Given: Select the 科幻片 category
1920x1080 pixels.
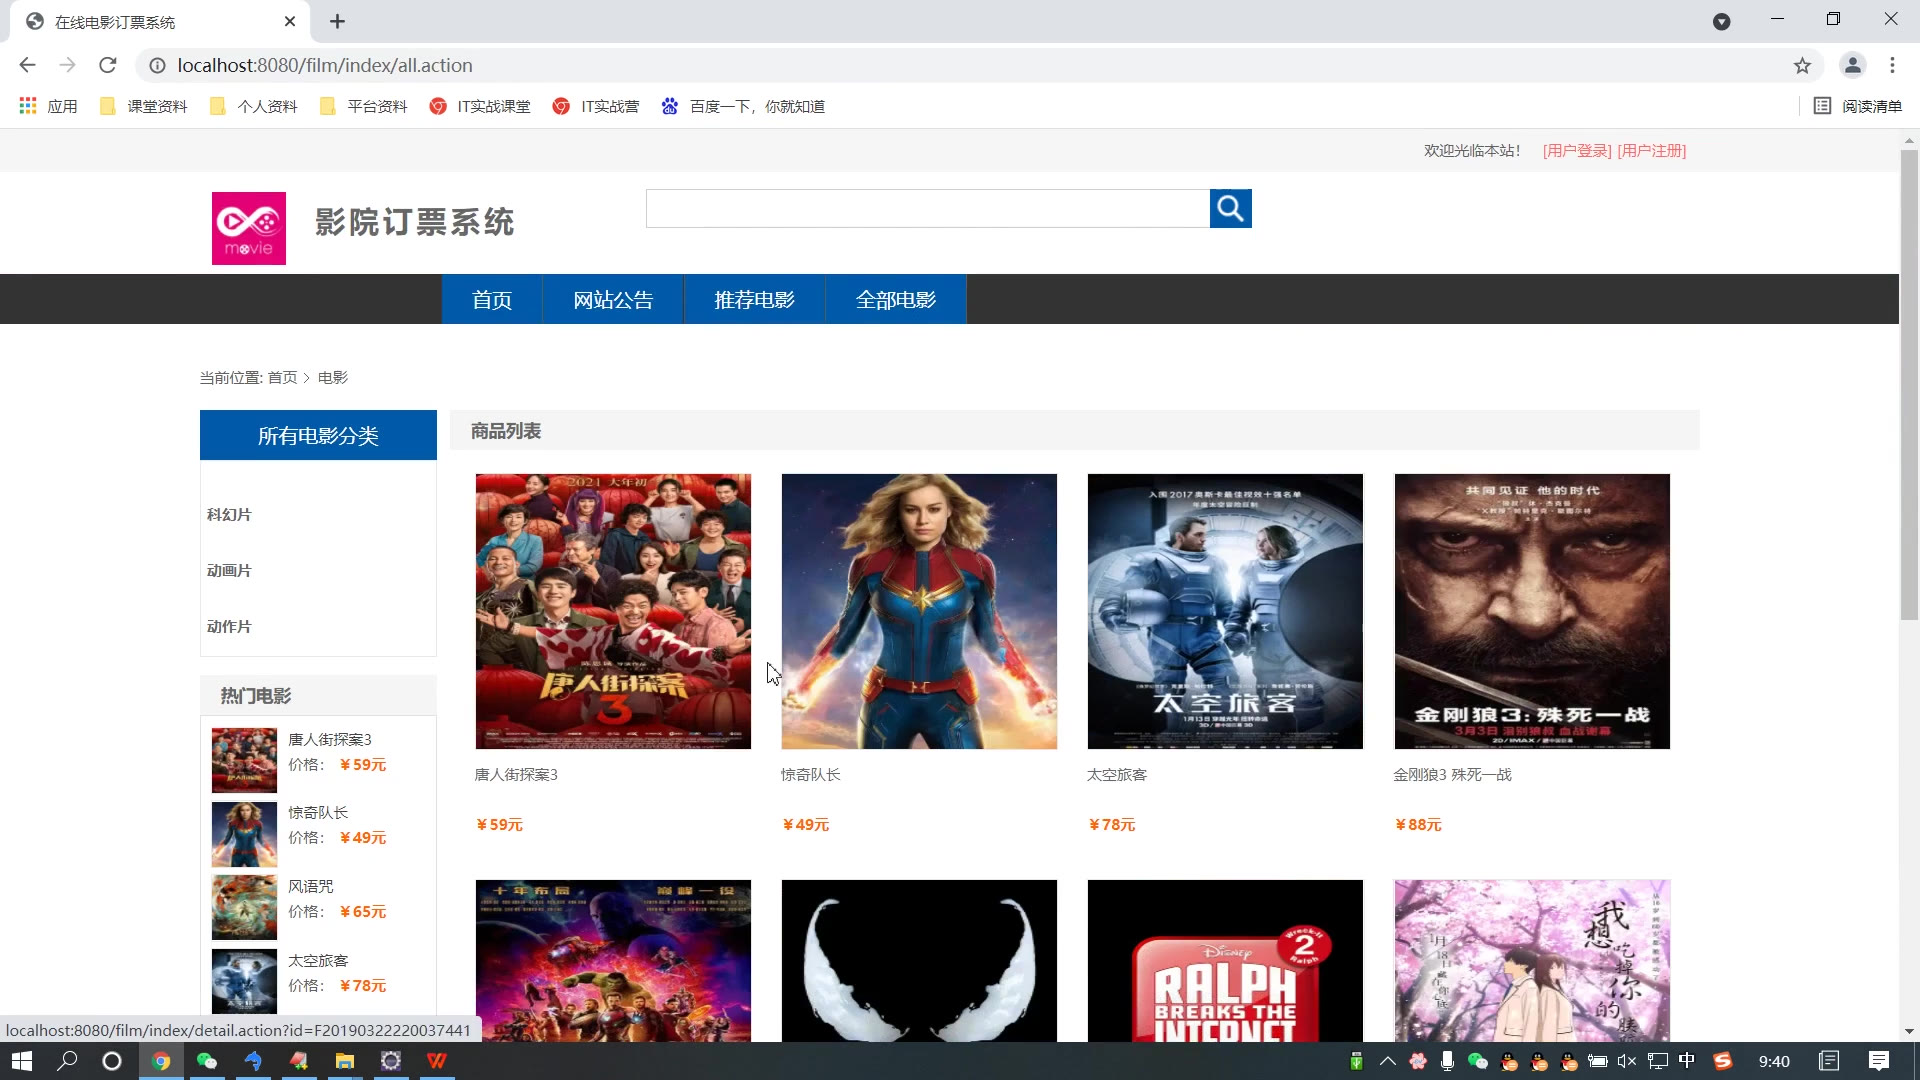Looking at the screenshot, I should click(229, 514).
